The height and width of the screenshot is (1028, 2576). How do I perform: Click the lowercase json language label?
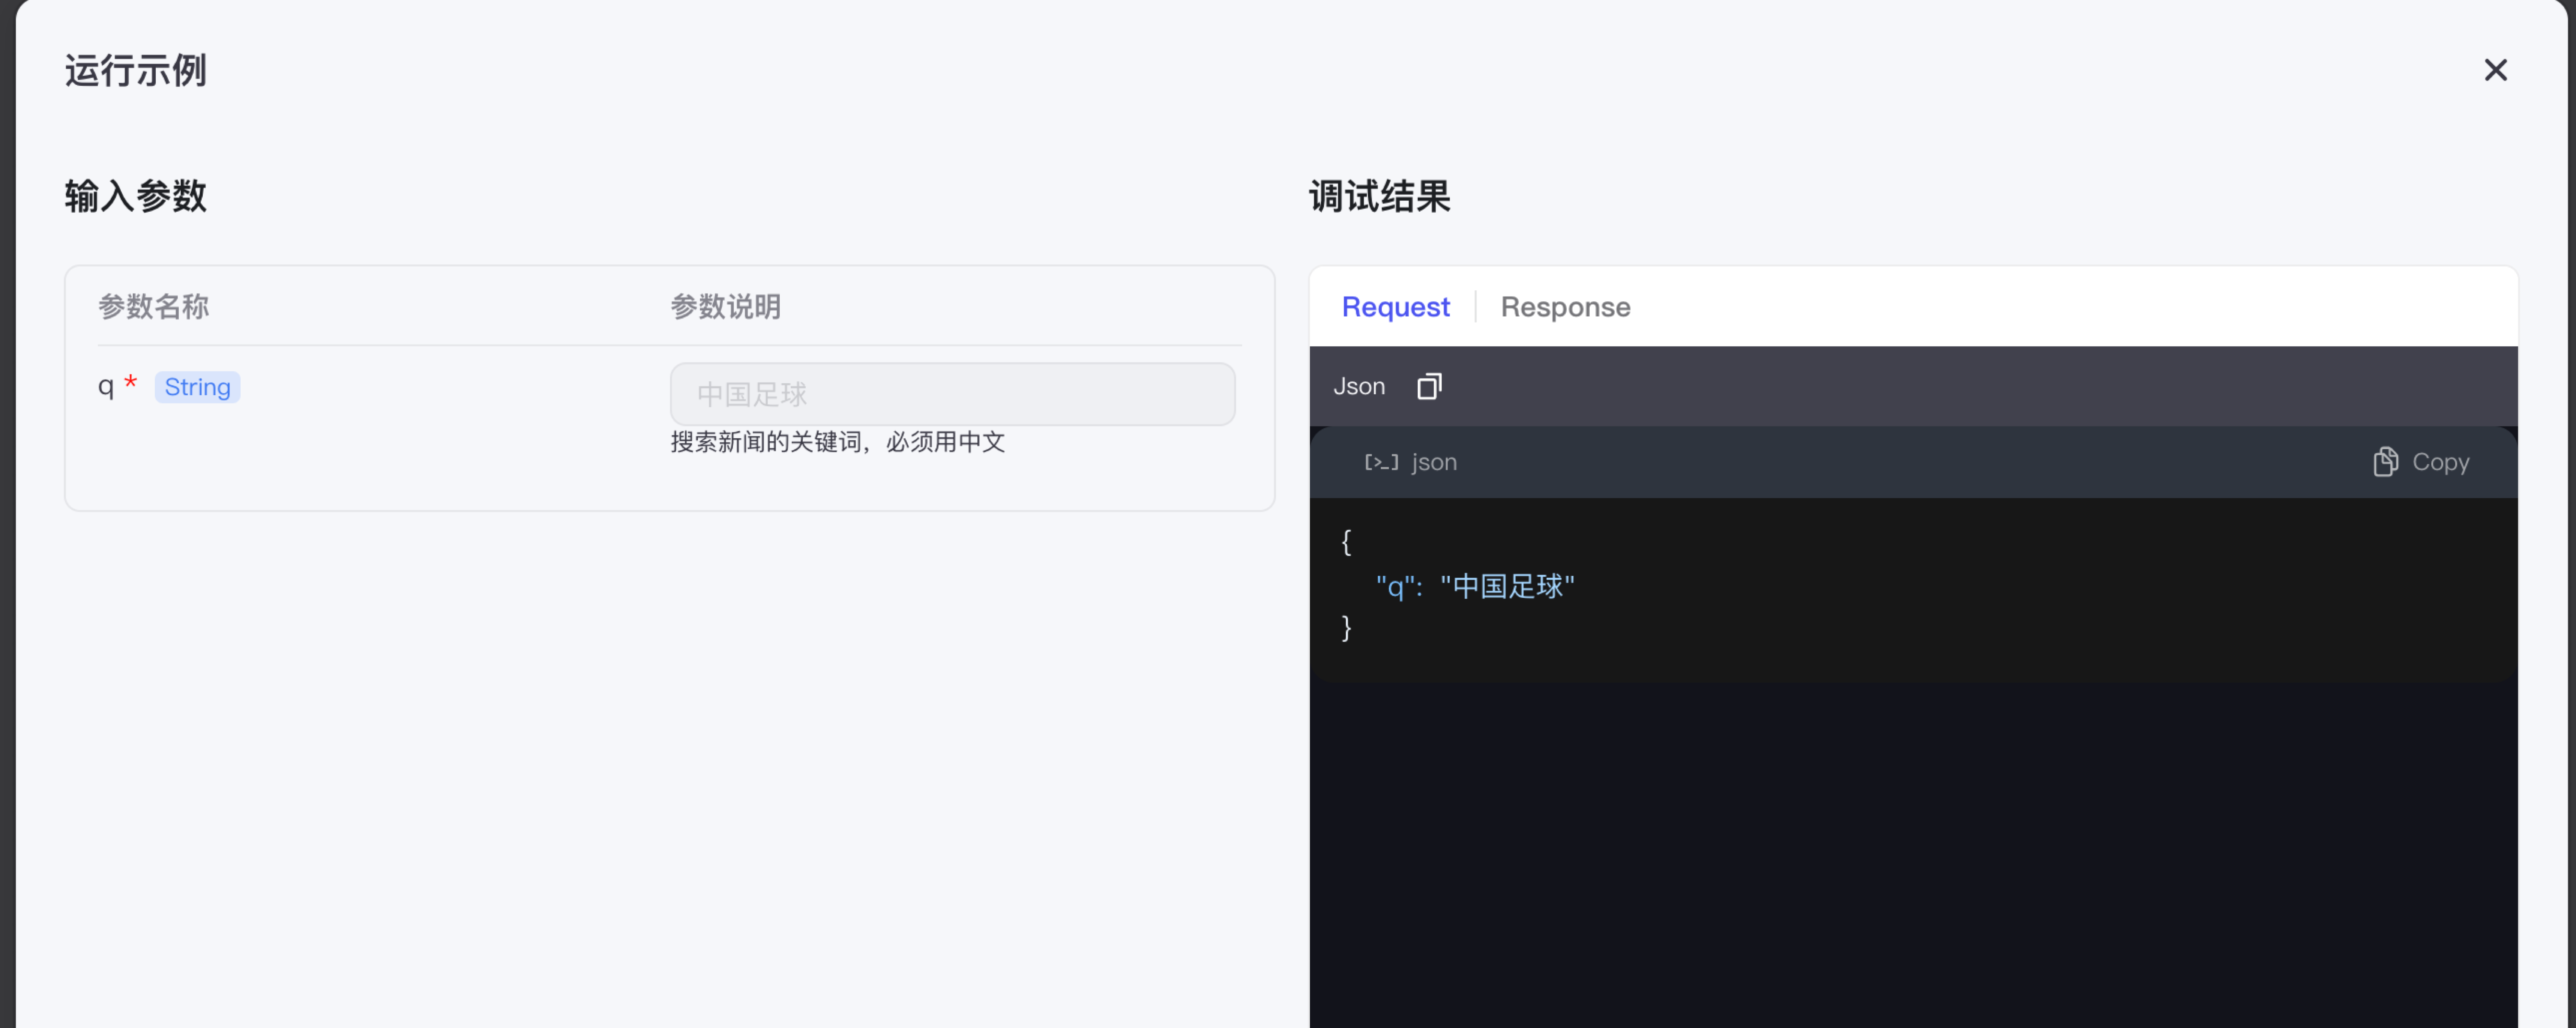pyautogui.click(x=1433, y=462)
